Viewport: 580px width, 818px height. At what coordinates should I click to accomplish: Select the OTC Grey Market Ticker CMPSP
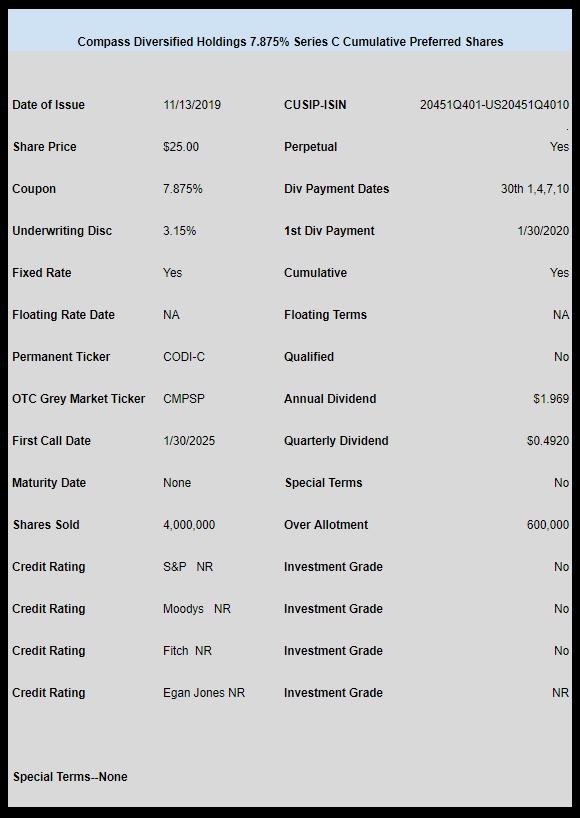(184, 399)
